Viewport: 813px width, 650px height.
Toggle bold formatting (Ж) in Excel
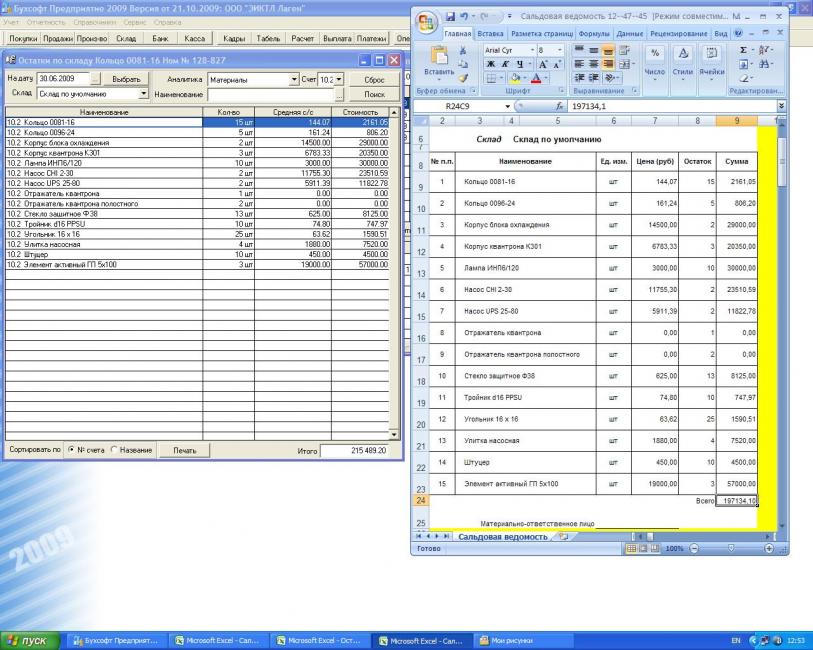pyautogui.click(x=488, y=64)
